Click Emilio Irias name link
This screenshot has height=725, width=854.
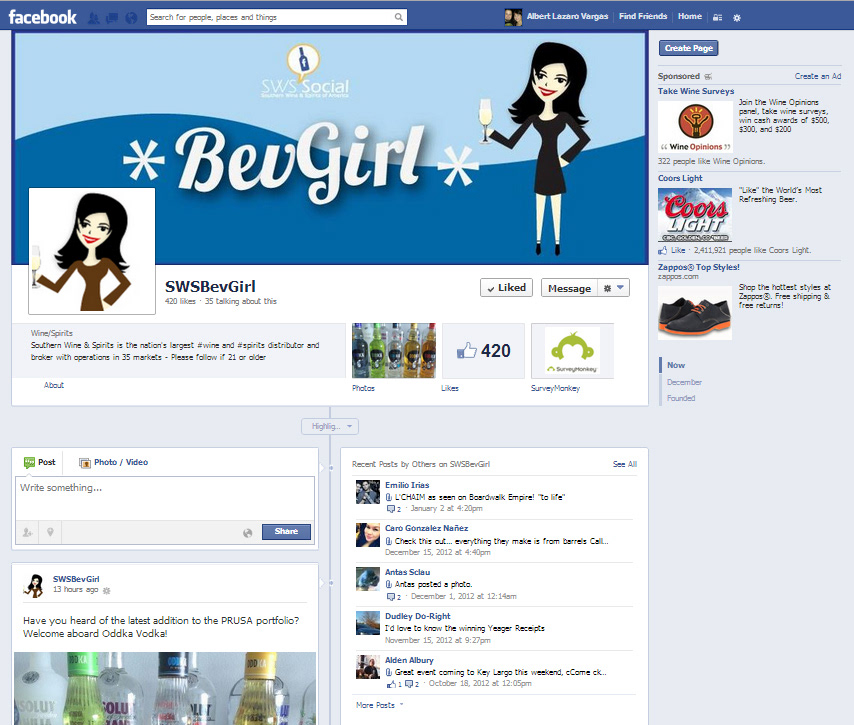coord(407,485)
